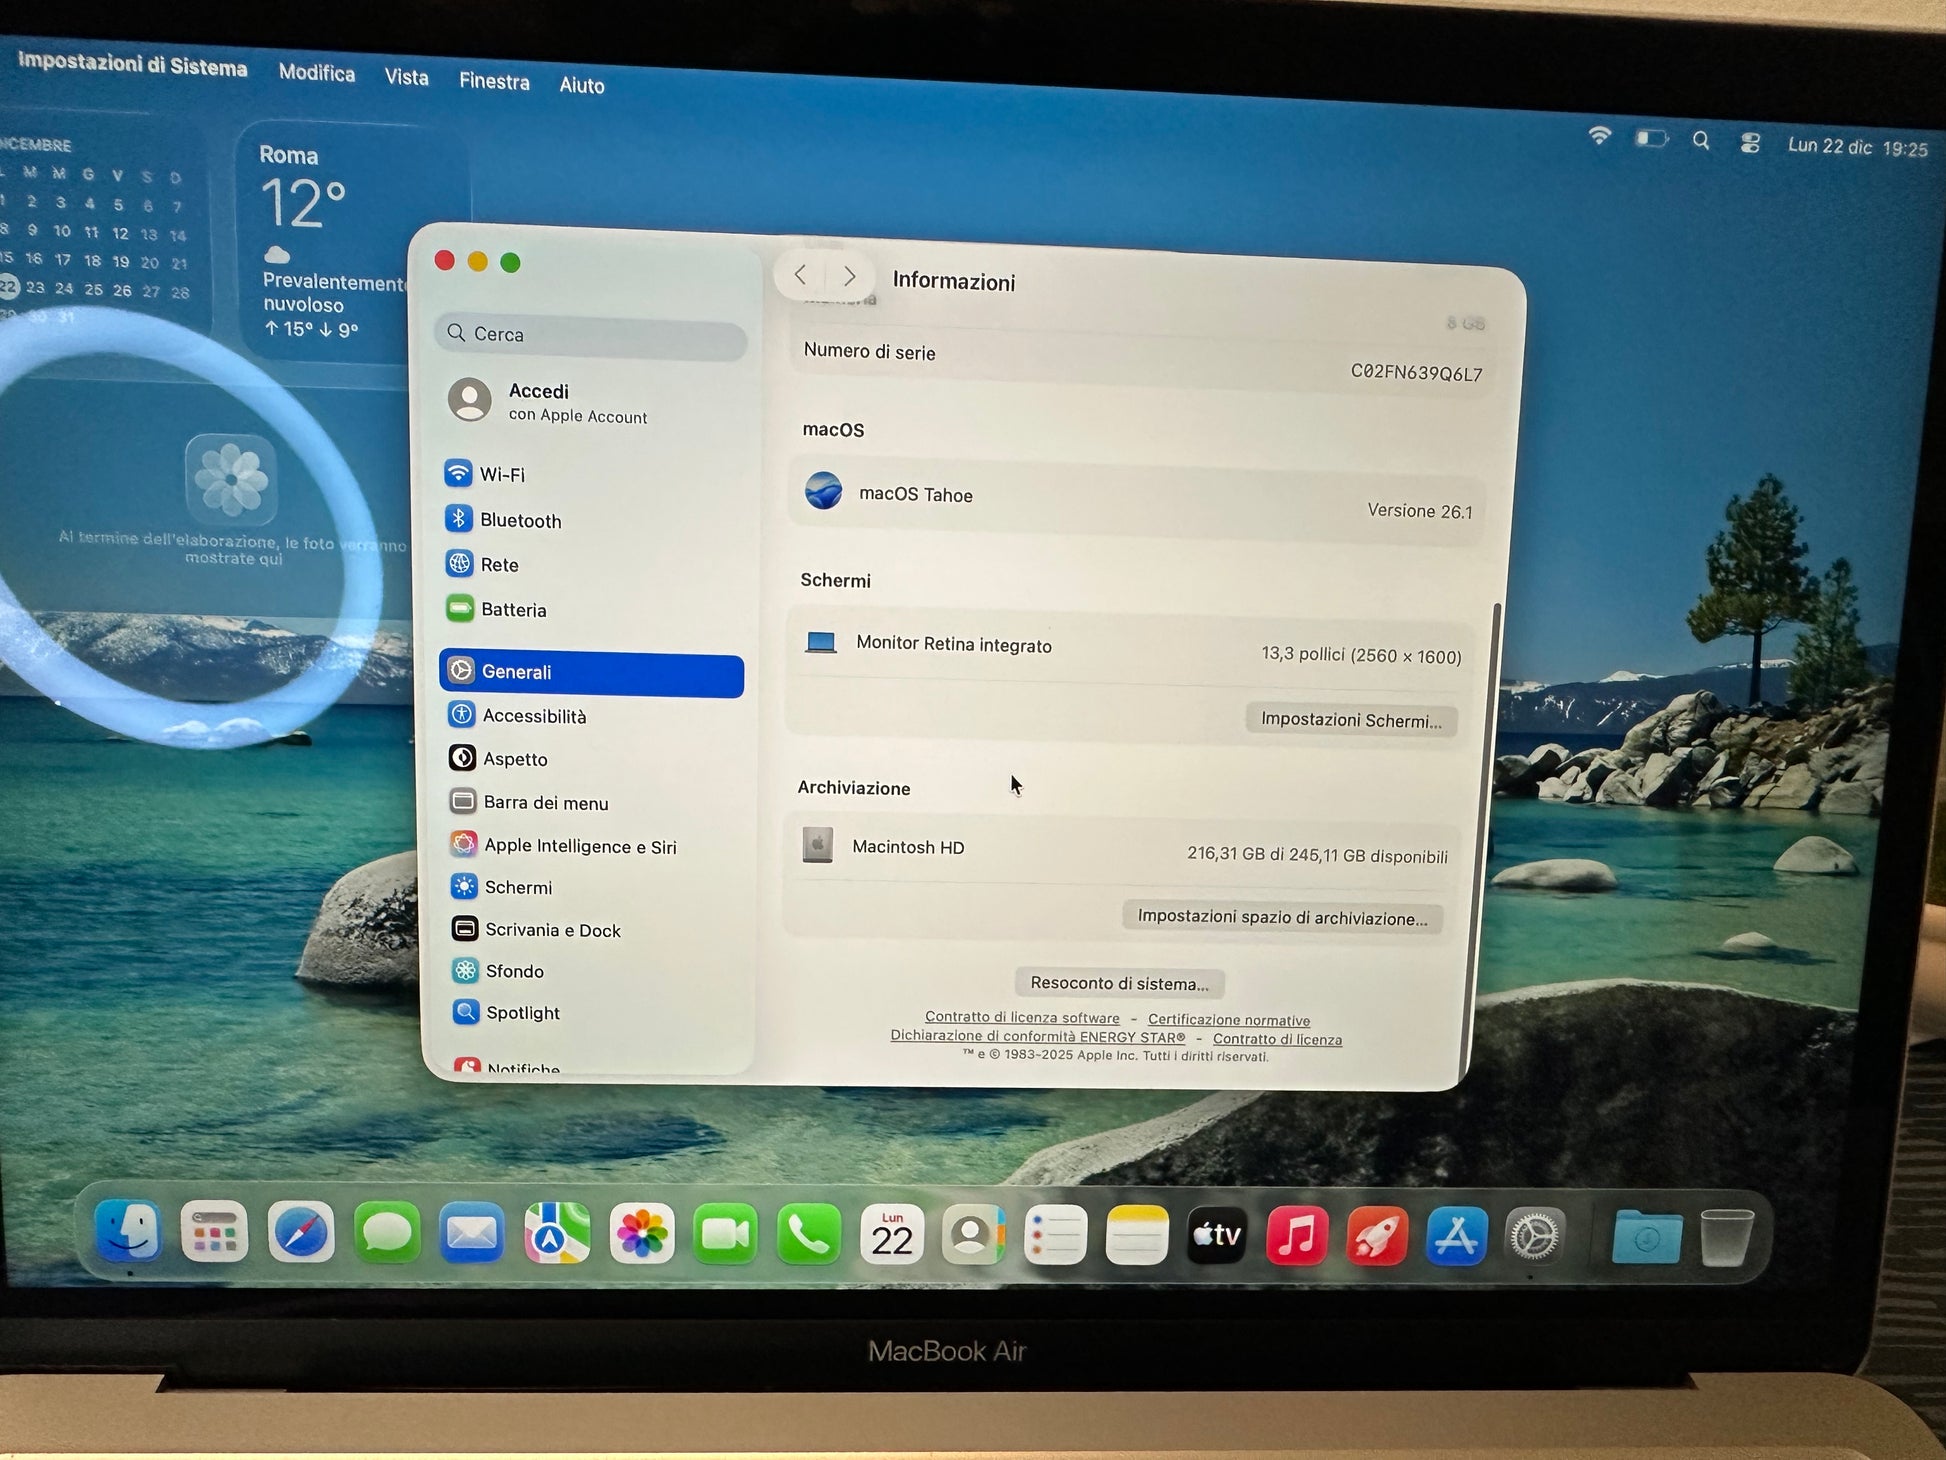Navigate forward with the right chevron
The image size is (1946, 1460).
point(849,276)
